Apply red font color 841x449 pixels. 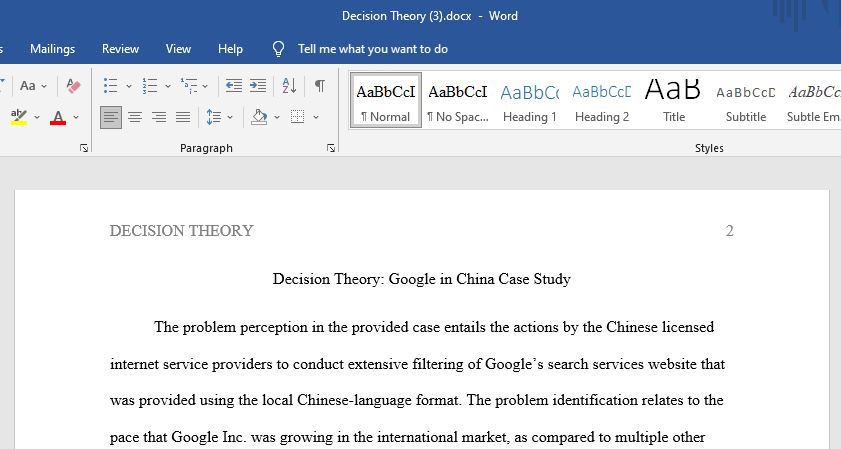(58, 117)
